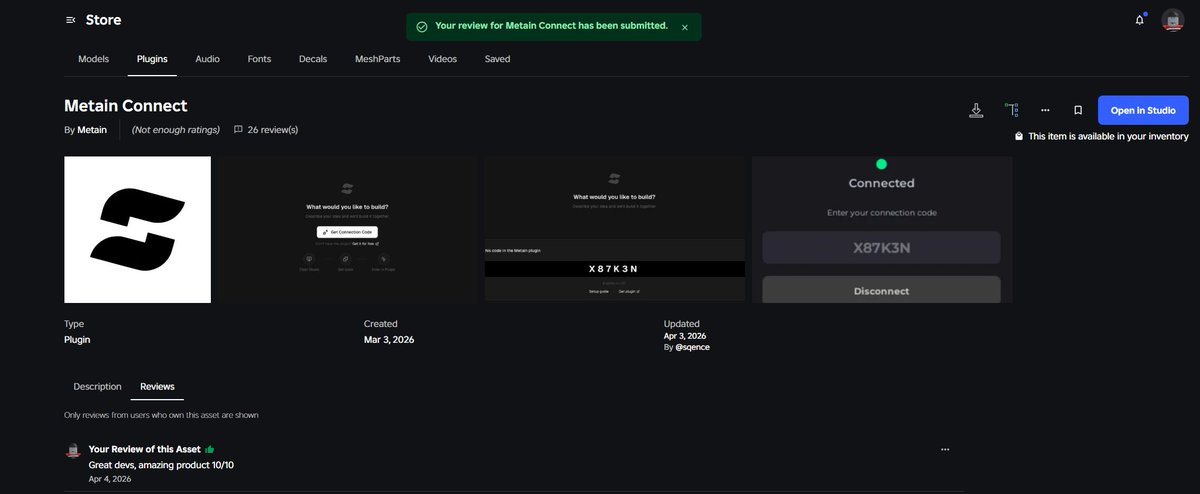Image resolution: width=1200 pixels, height=494 pixels.
Task: Select the Plugins tab
Action: 152,59
